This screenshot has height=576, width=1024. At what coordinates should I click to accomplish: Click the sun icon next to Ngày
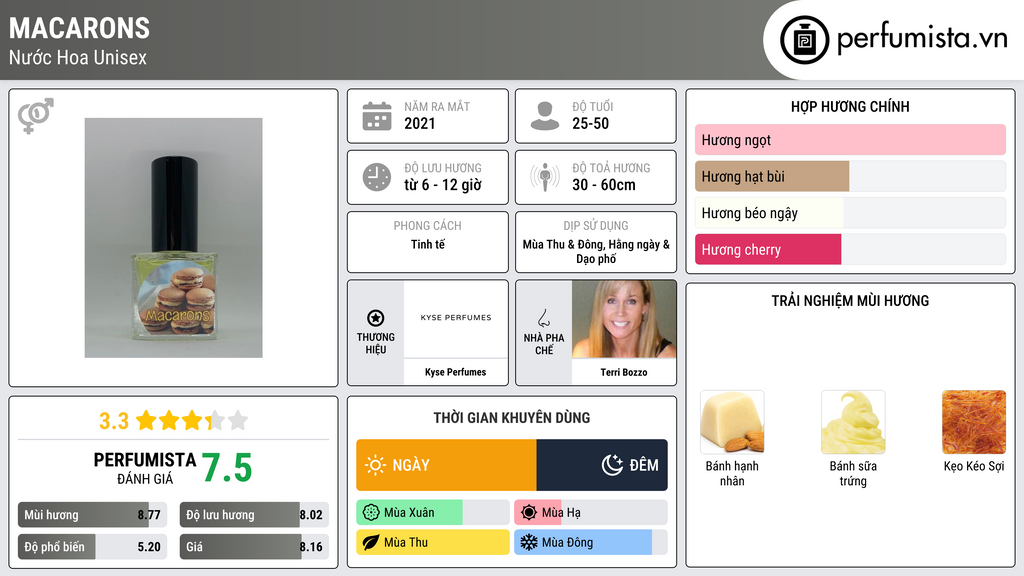click(x=375, y=465)
